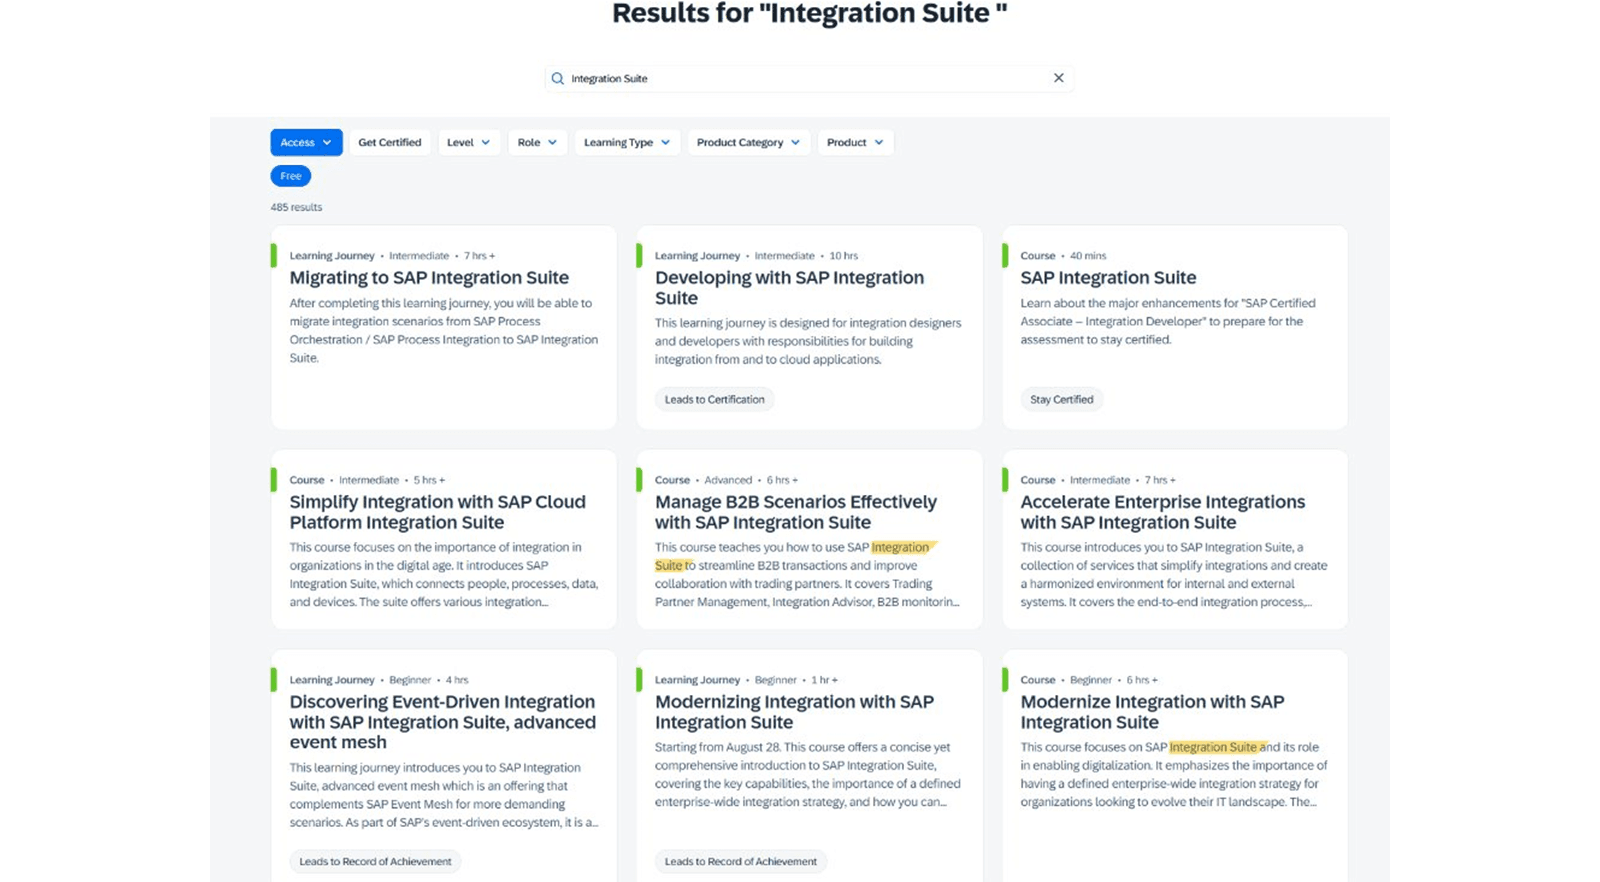Click the search magnifier icon
The height and width of the screenshot is (882, 1600).
tap(558, 78)
